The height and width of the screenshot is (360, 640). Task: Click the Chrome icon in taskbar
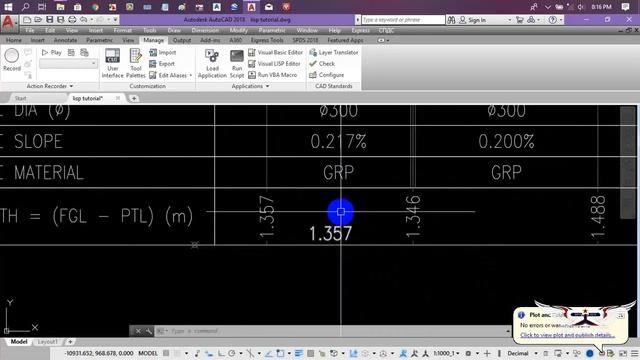[x=95, y=7]
